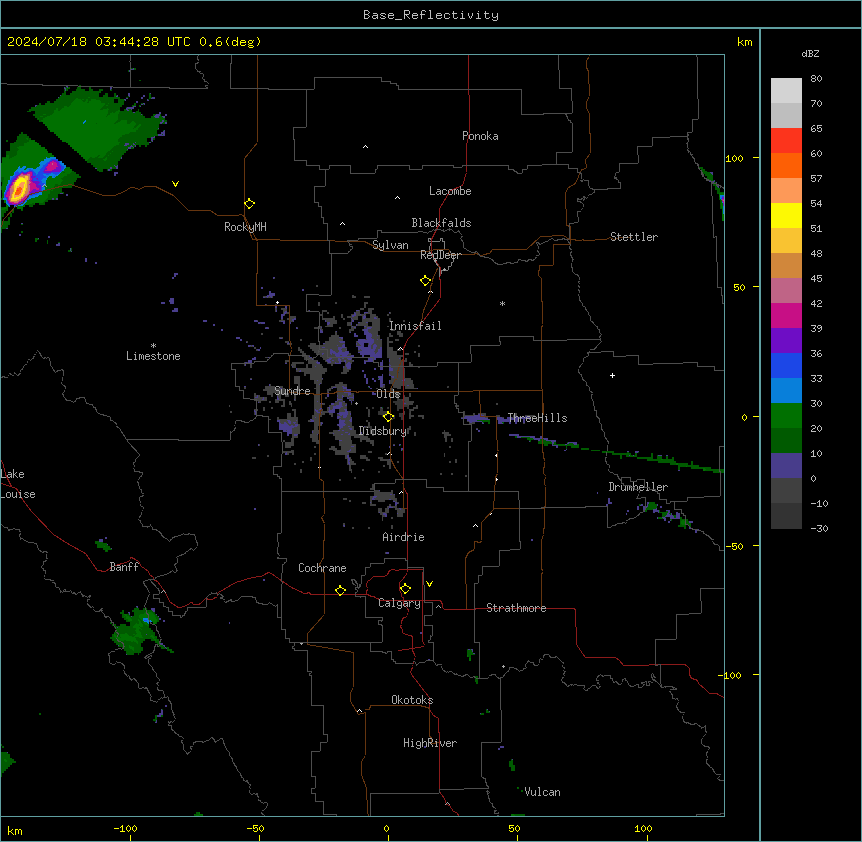Click the 100 label on the bottom axis

(x=643, y=828)
